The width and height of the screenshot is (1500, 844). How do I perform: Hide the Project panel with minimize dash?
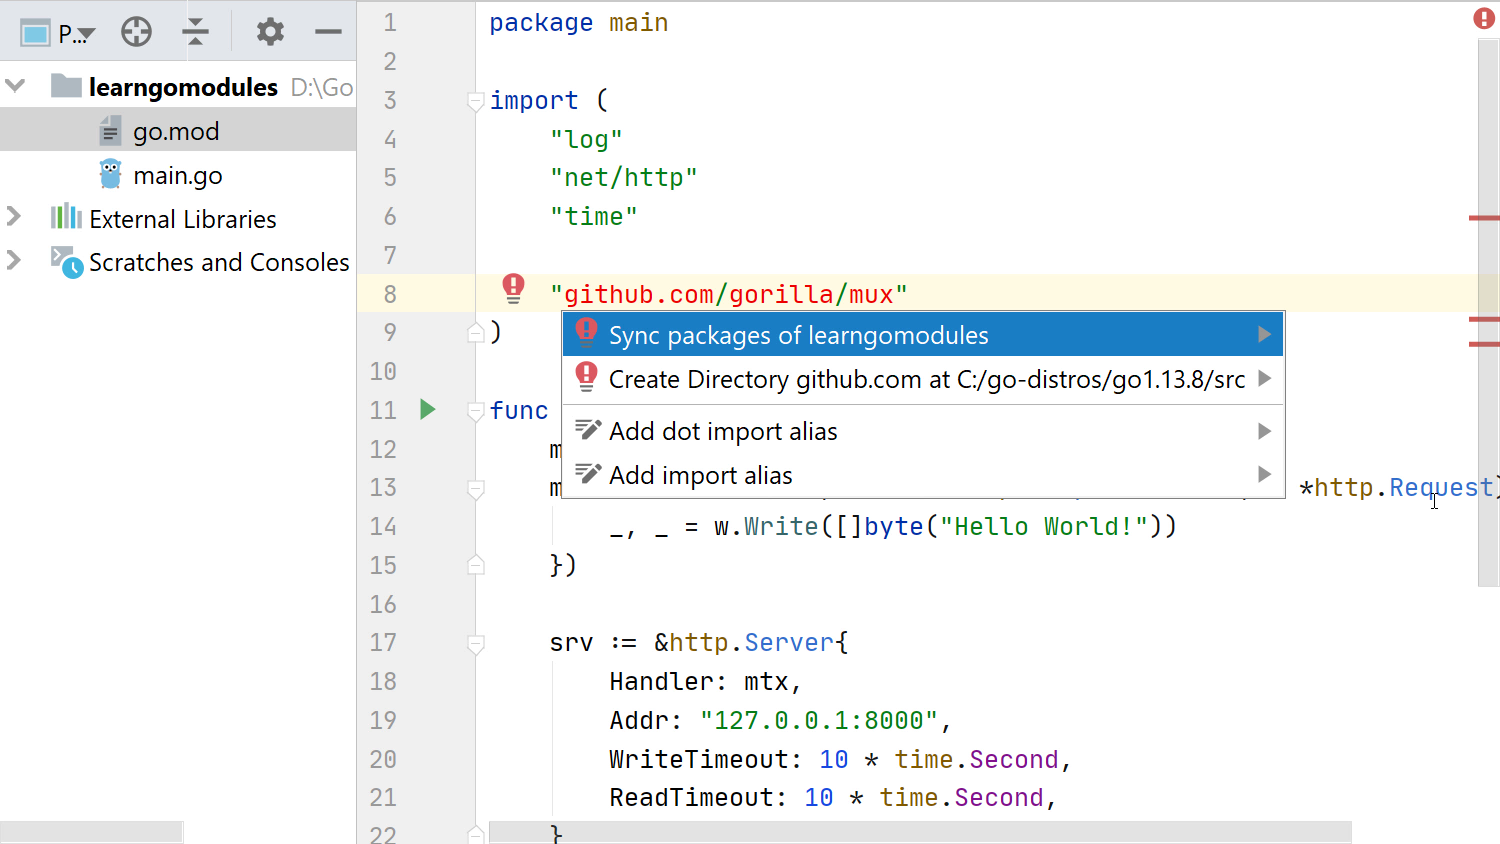coord(328,32)
